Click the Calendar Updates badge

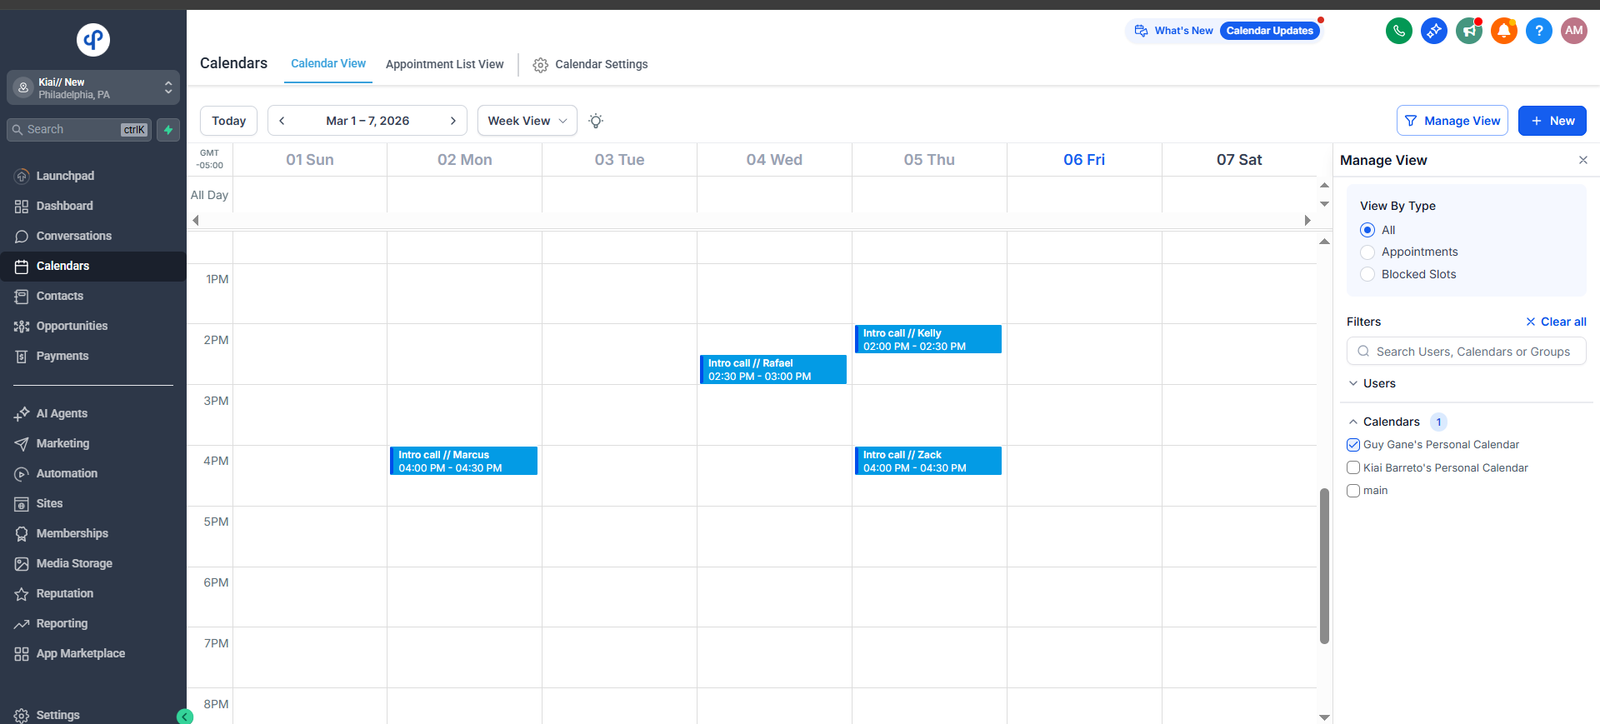pyautogui.click(x=1270, y=31)
